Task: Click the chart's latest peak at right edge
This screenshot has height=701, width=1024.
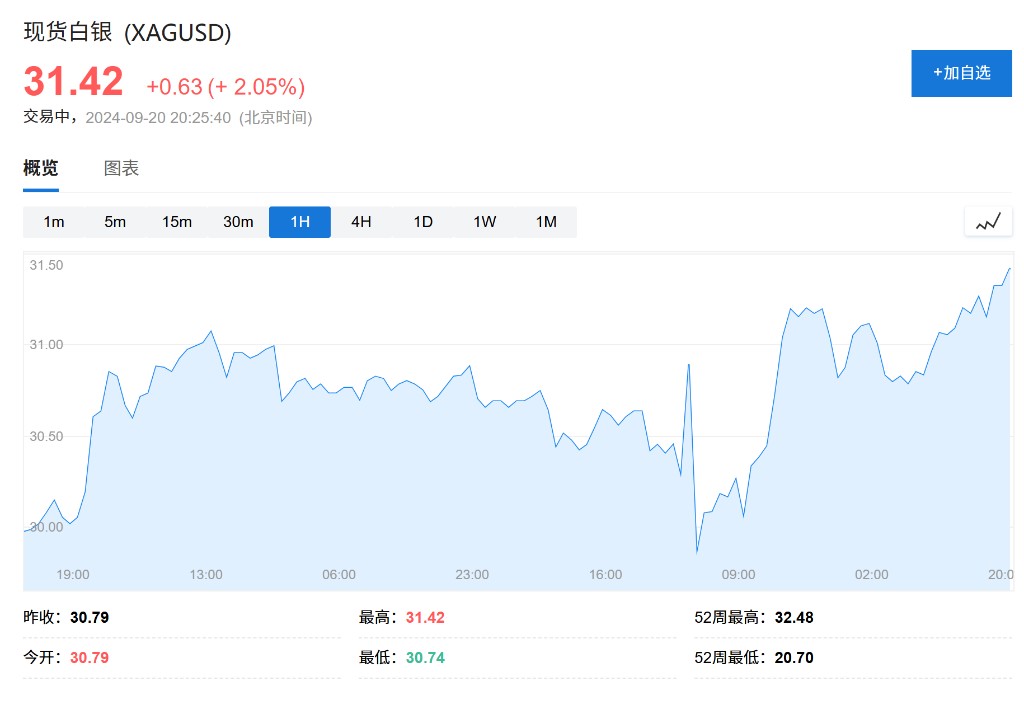Action: (1009, 269)
